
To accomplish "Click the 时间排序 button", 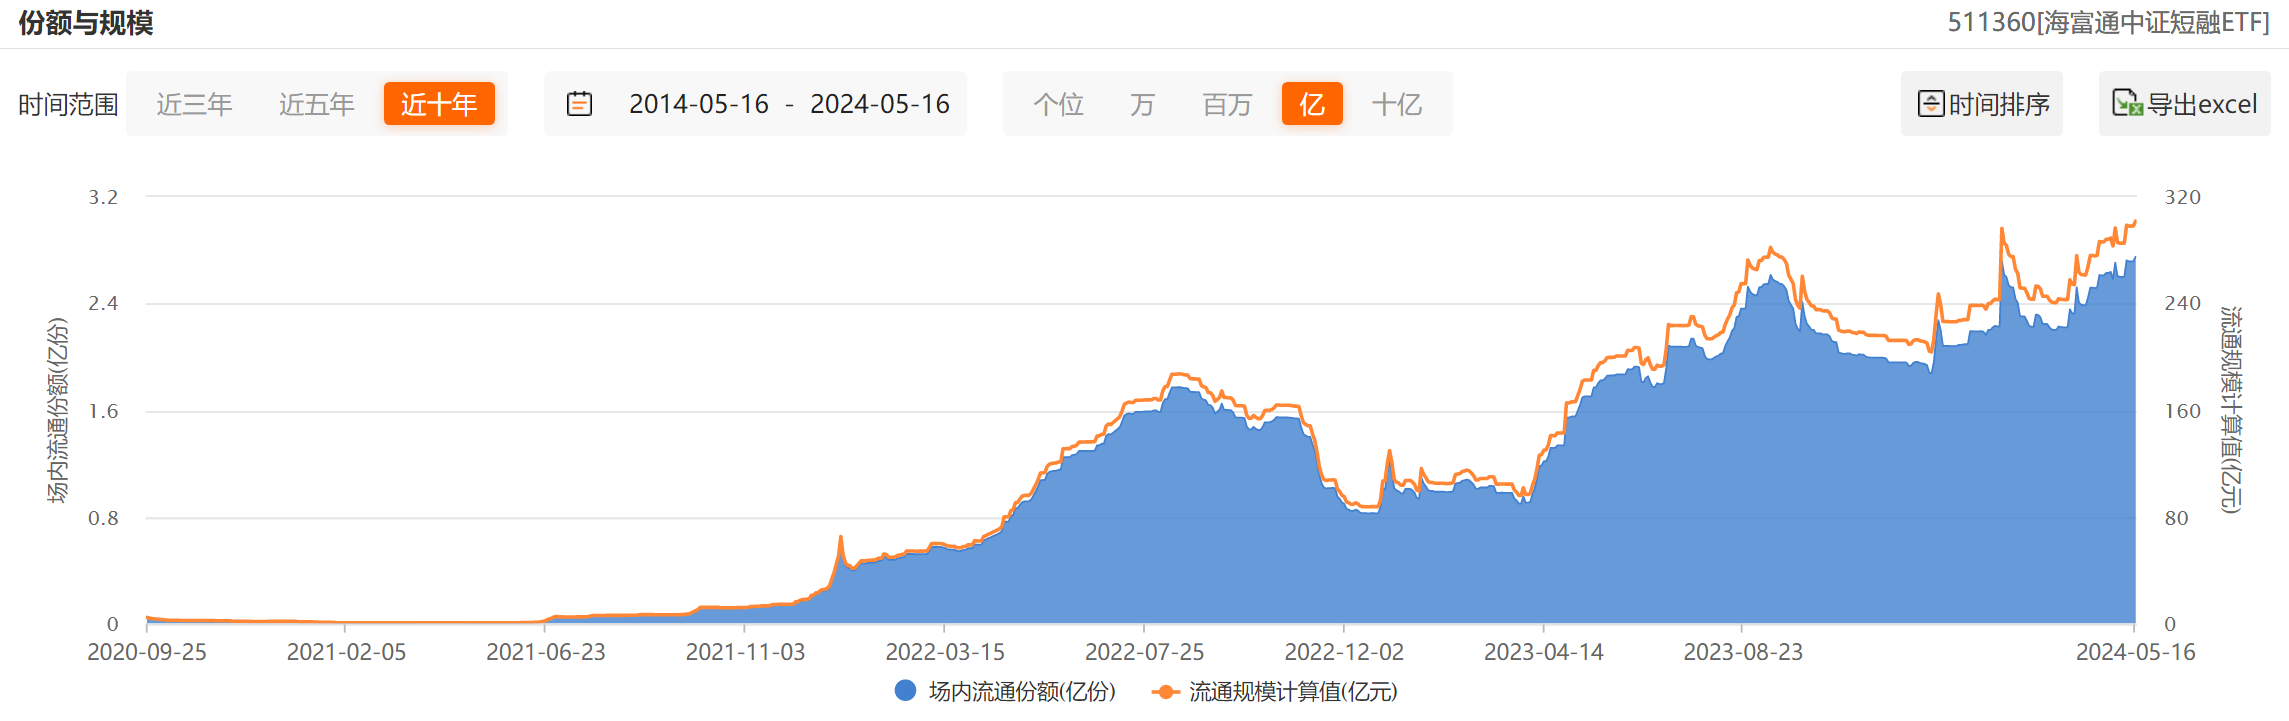I will 1982,104.
